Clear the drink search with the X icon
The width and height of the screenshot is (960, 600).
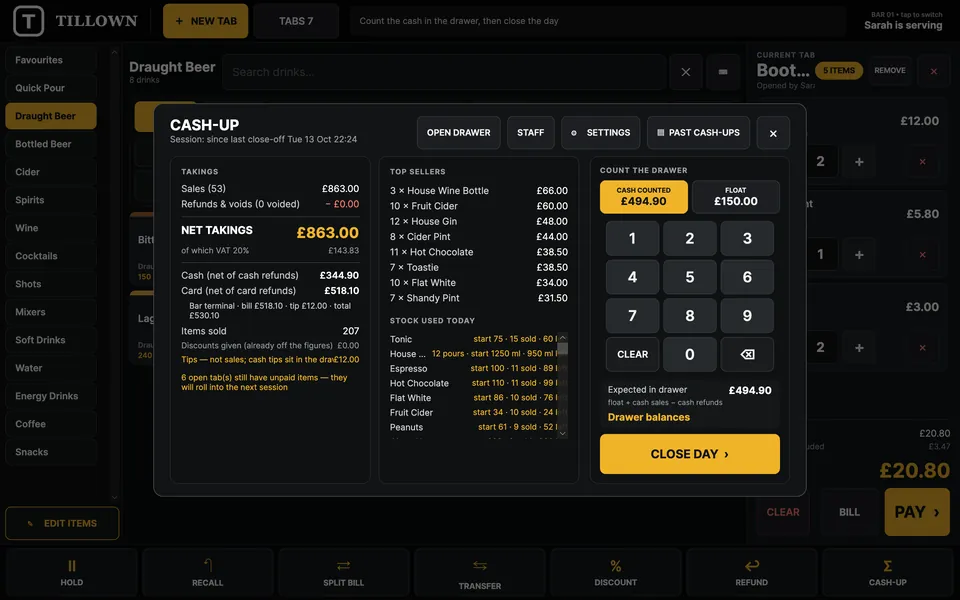click(686, 72)
